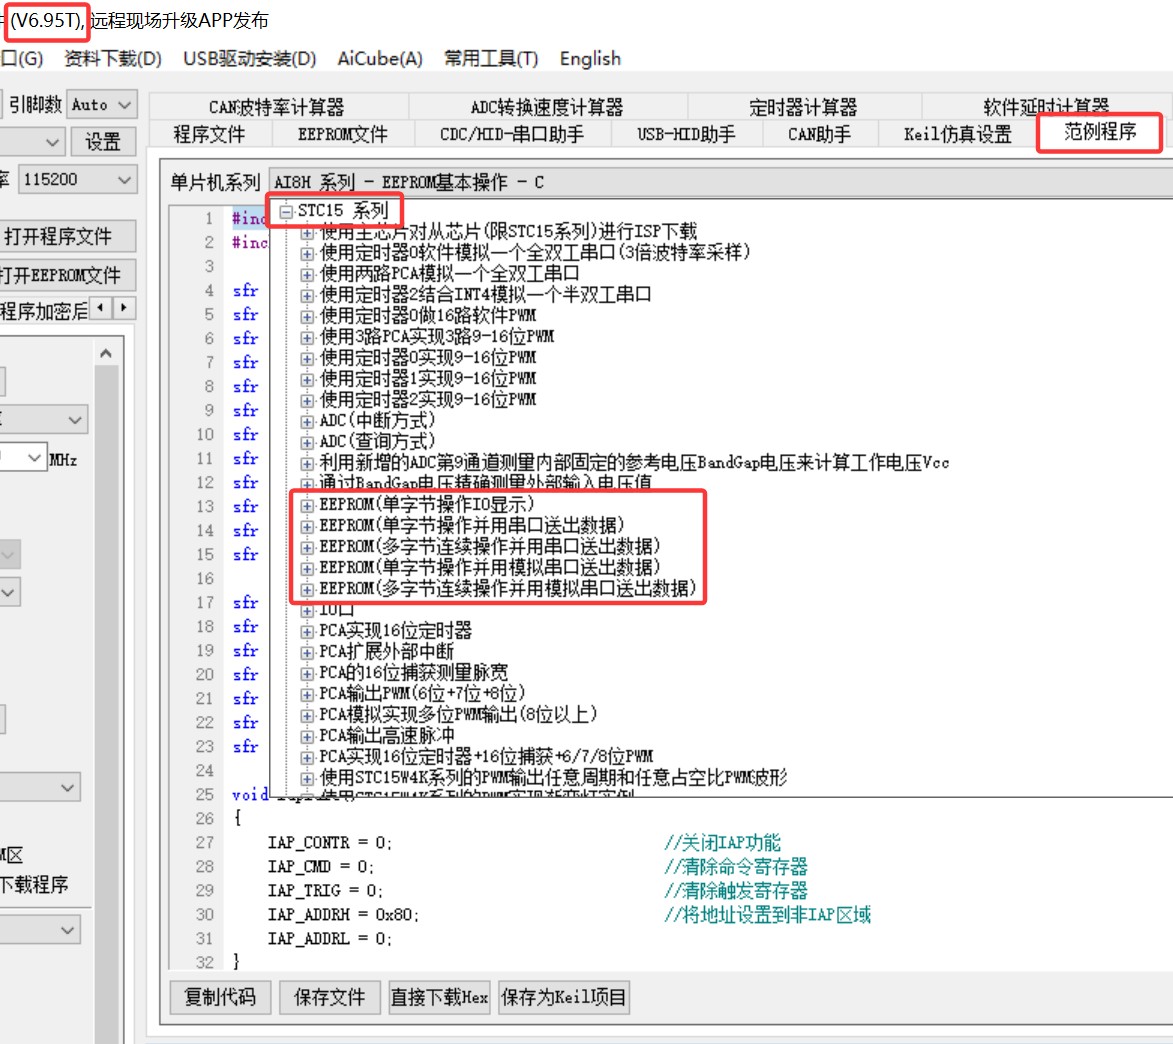Screen dimensions: 1173x1044
Task: Open the 资料下载(D) menu
Action: 113,58
